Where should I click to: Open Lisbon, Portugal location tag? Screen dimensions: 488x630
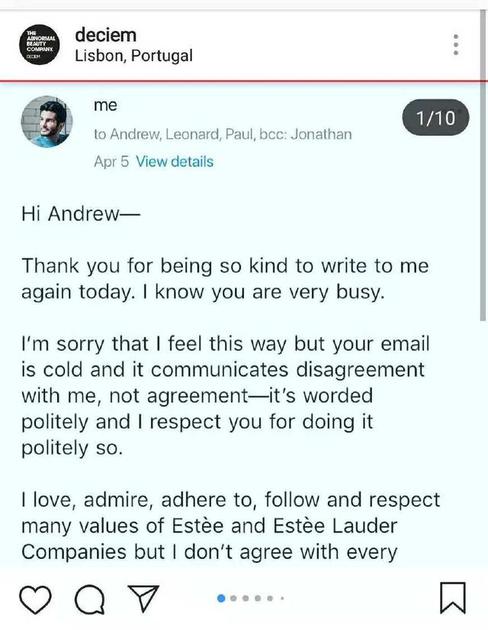point(134,55)
